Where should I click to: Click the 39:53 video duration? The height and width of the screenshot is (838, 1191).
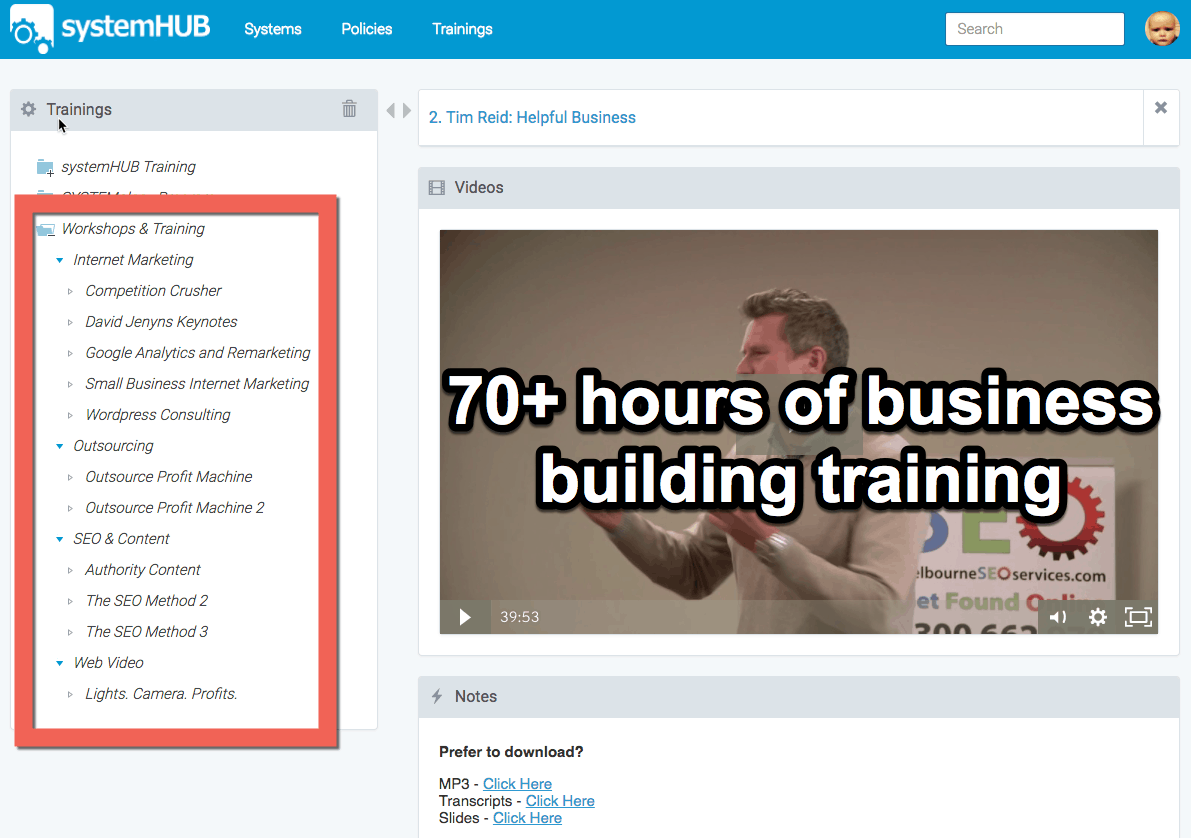(520, 617)
